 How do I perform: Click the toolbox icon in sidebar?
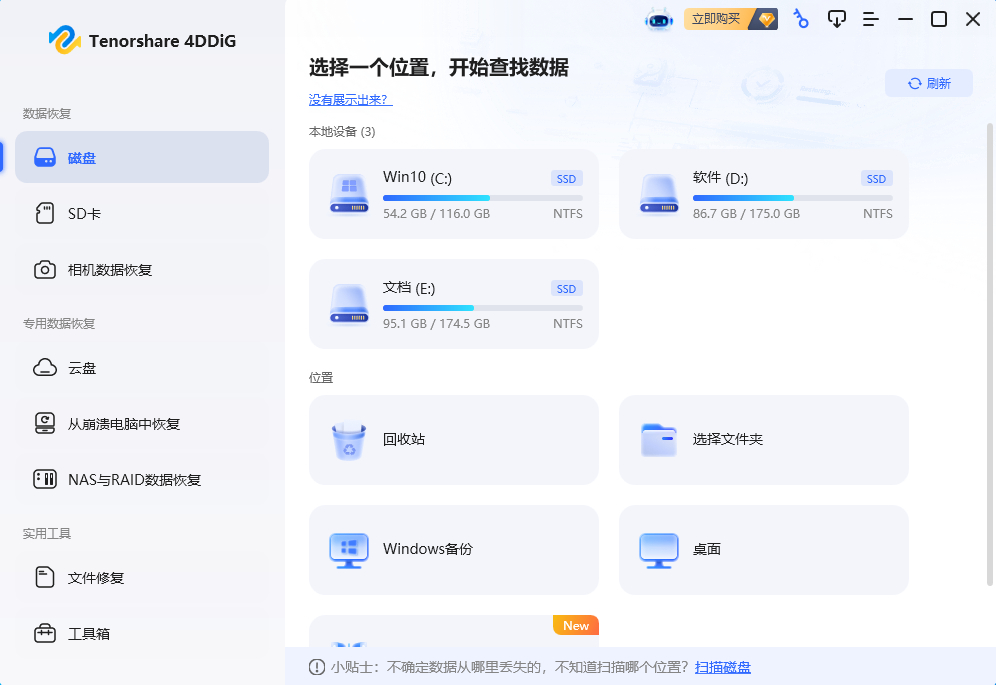pyautogui.click(x=44, y=634)
